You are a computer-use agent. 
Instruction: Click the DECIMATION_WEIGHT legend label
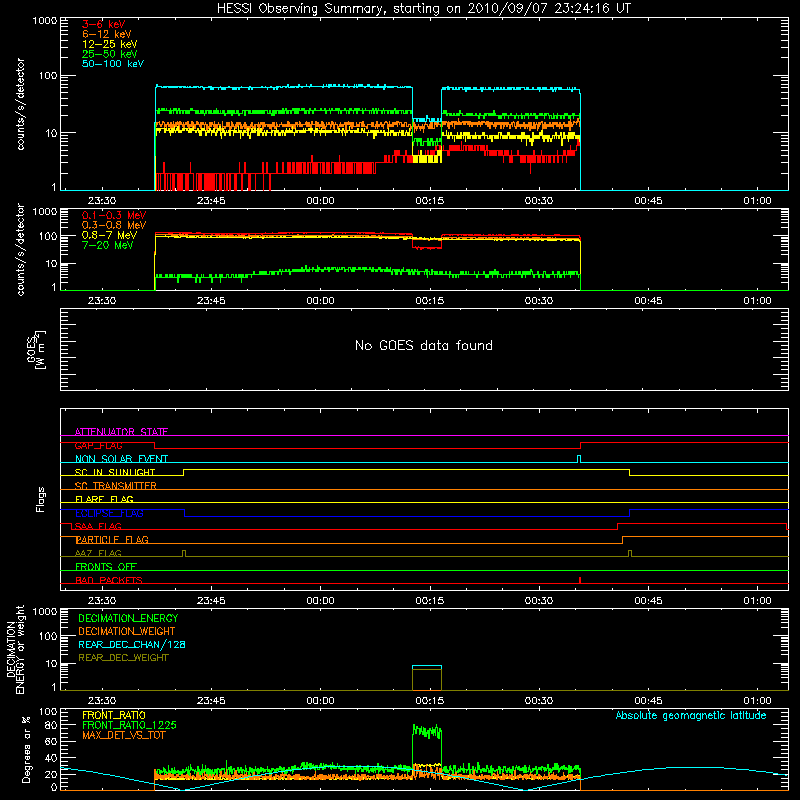127,631
